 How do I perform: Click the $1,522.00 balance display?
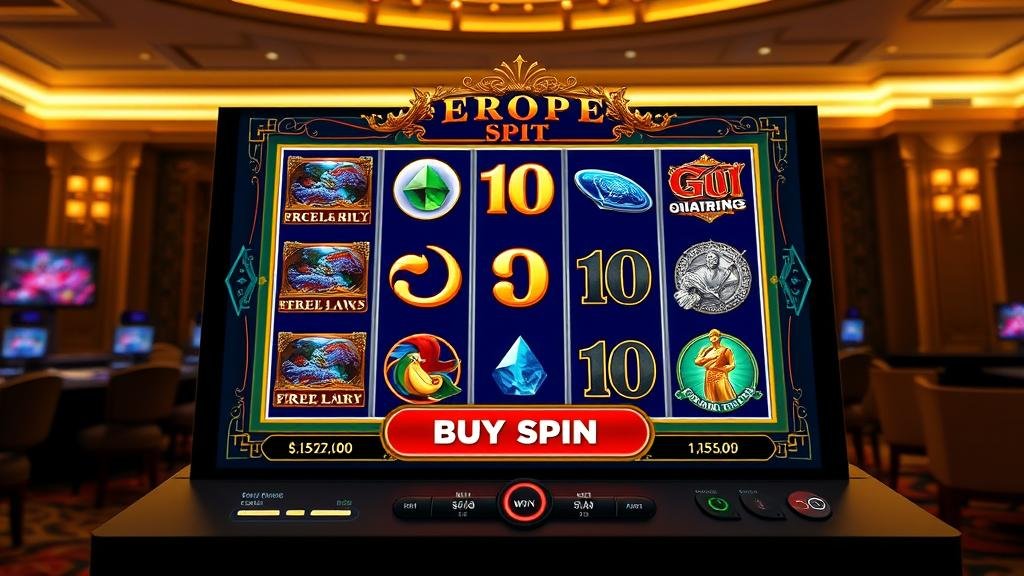[320, 448]
